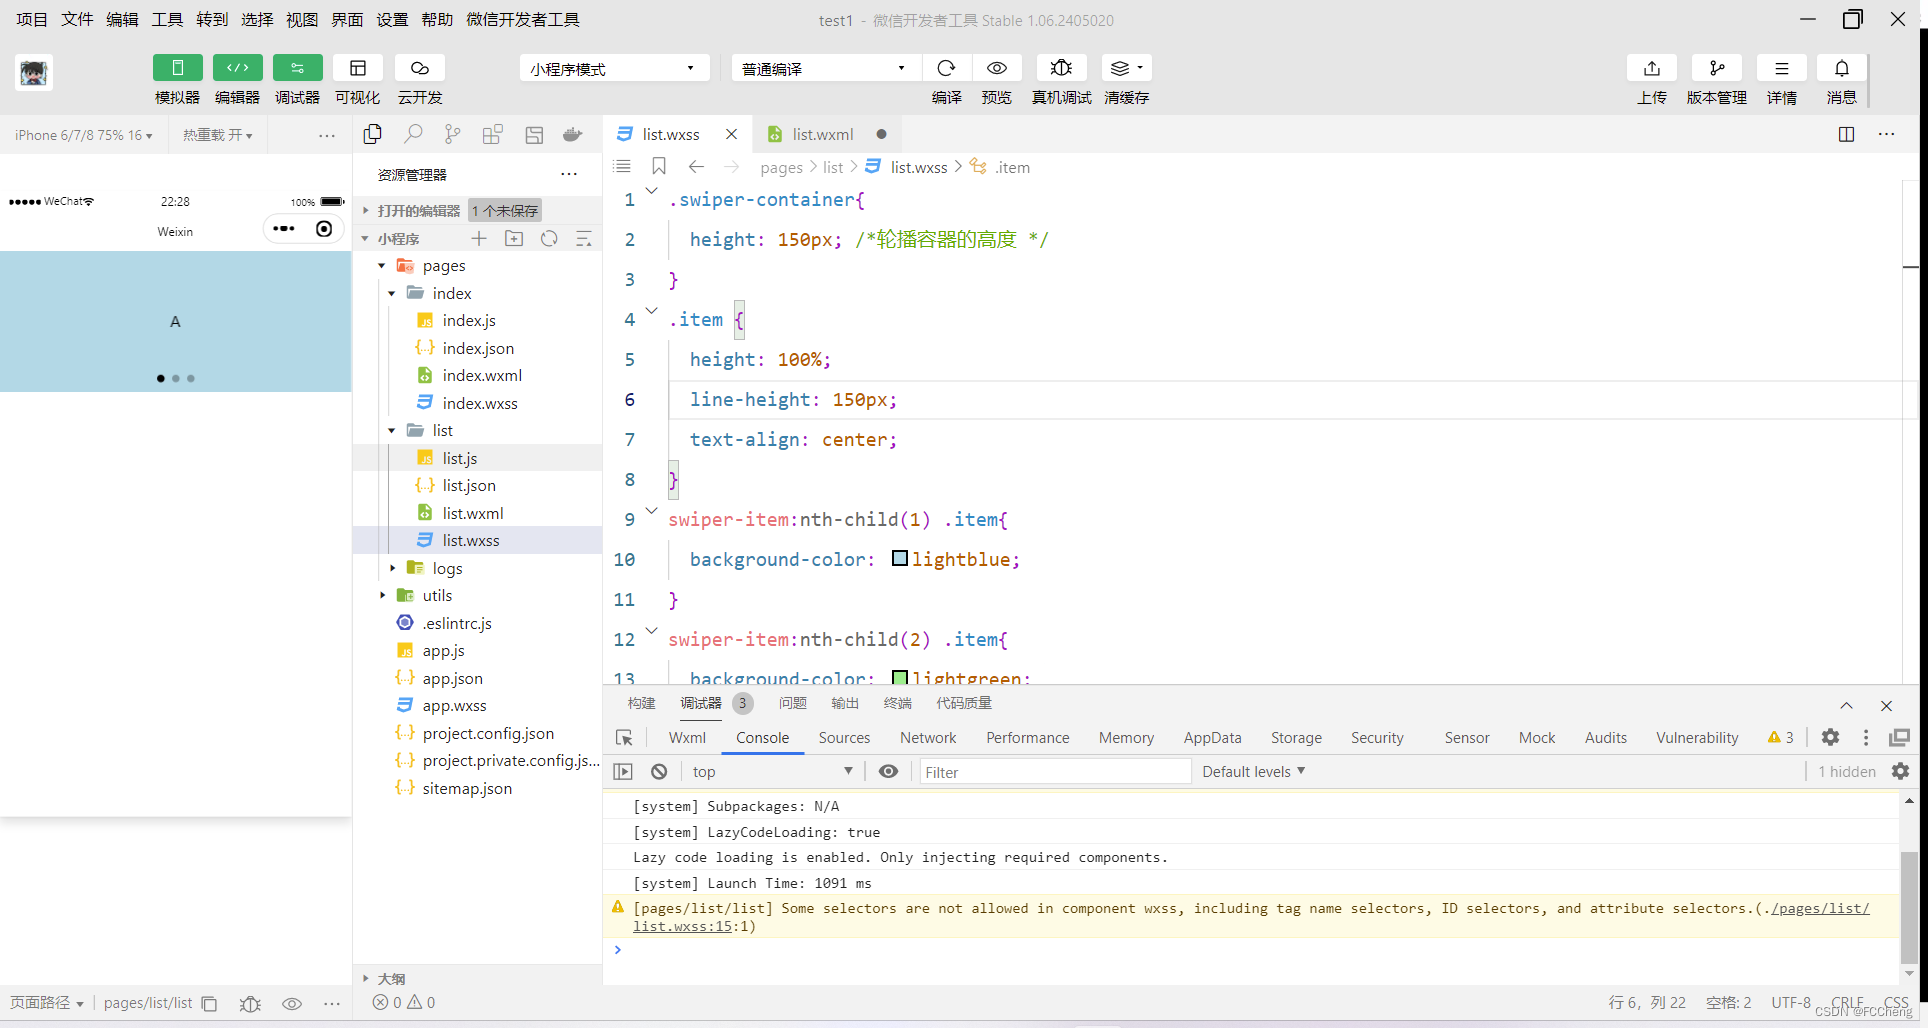Open the 工具 menu
The image size is (1928, 1028).
pos(166,19)
